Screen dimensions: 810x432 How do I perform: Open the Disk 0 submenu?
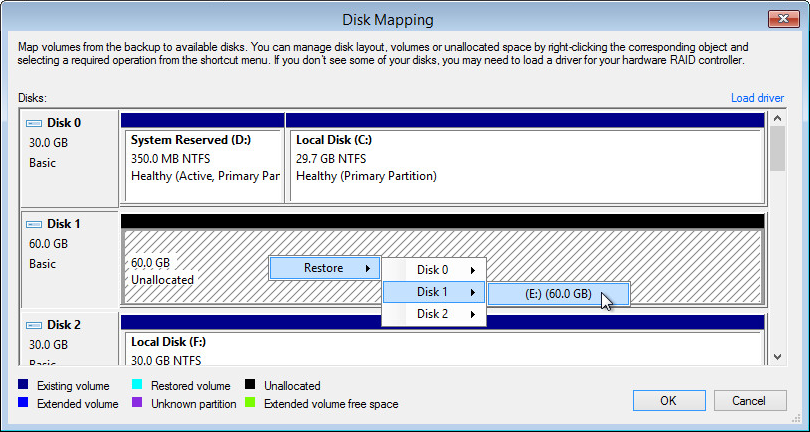pos(434,270)
